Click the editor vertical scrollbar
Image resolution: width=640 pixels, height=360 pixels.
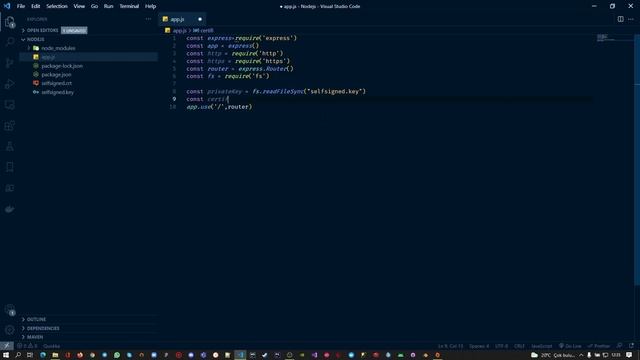[x=636, y=159]
